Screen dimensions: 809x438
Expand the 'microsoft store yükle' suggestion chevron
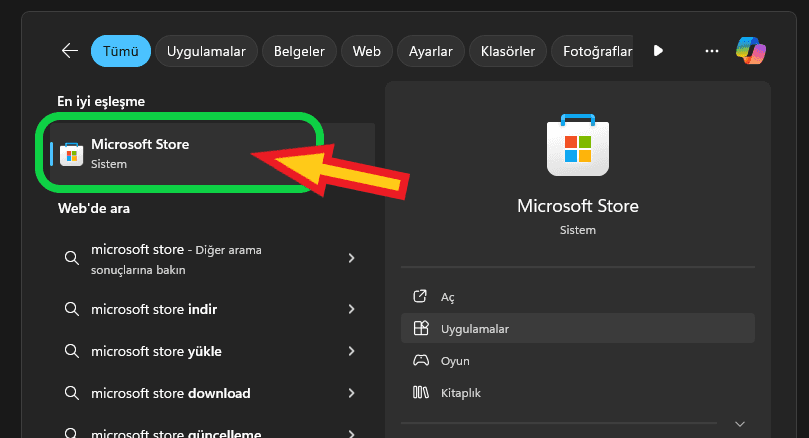pyautogui.click(x=351, y=351)
